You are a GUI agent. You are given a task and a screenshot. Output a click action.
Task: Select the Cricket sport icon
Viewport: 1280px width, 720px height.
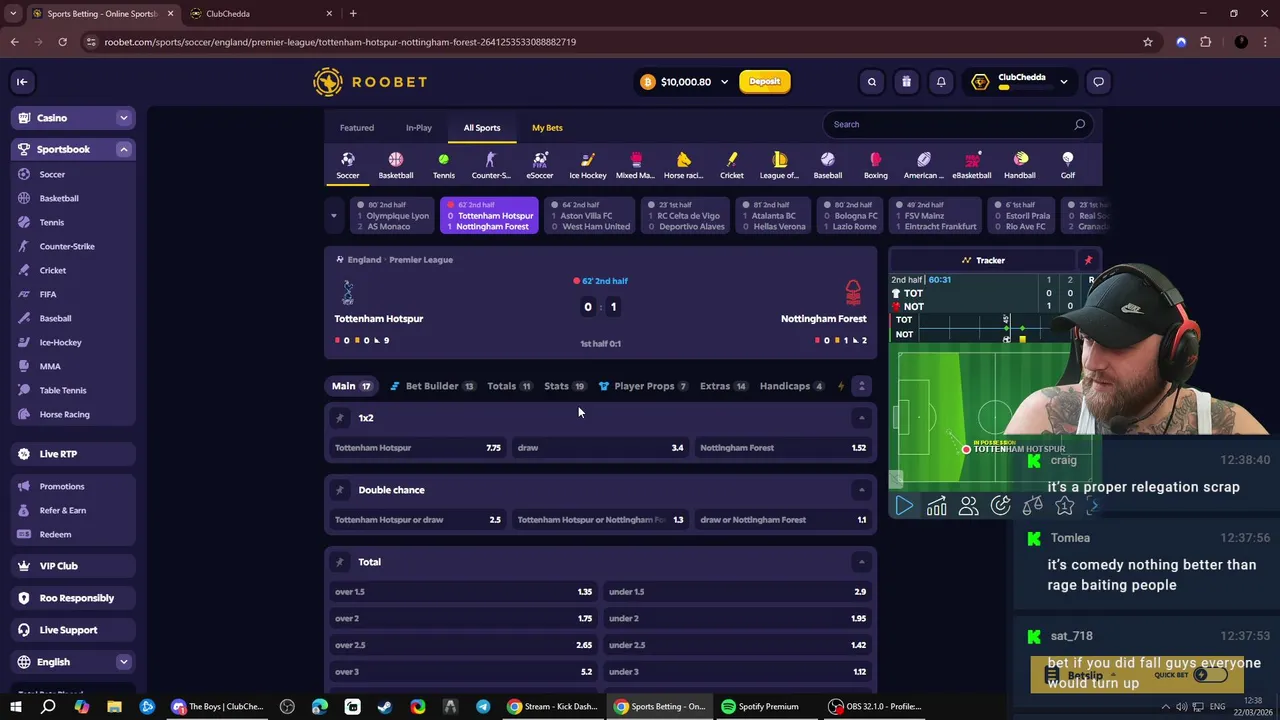(x=732, y=165)
